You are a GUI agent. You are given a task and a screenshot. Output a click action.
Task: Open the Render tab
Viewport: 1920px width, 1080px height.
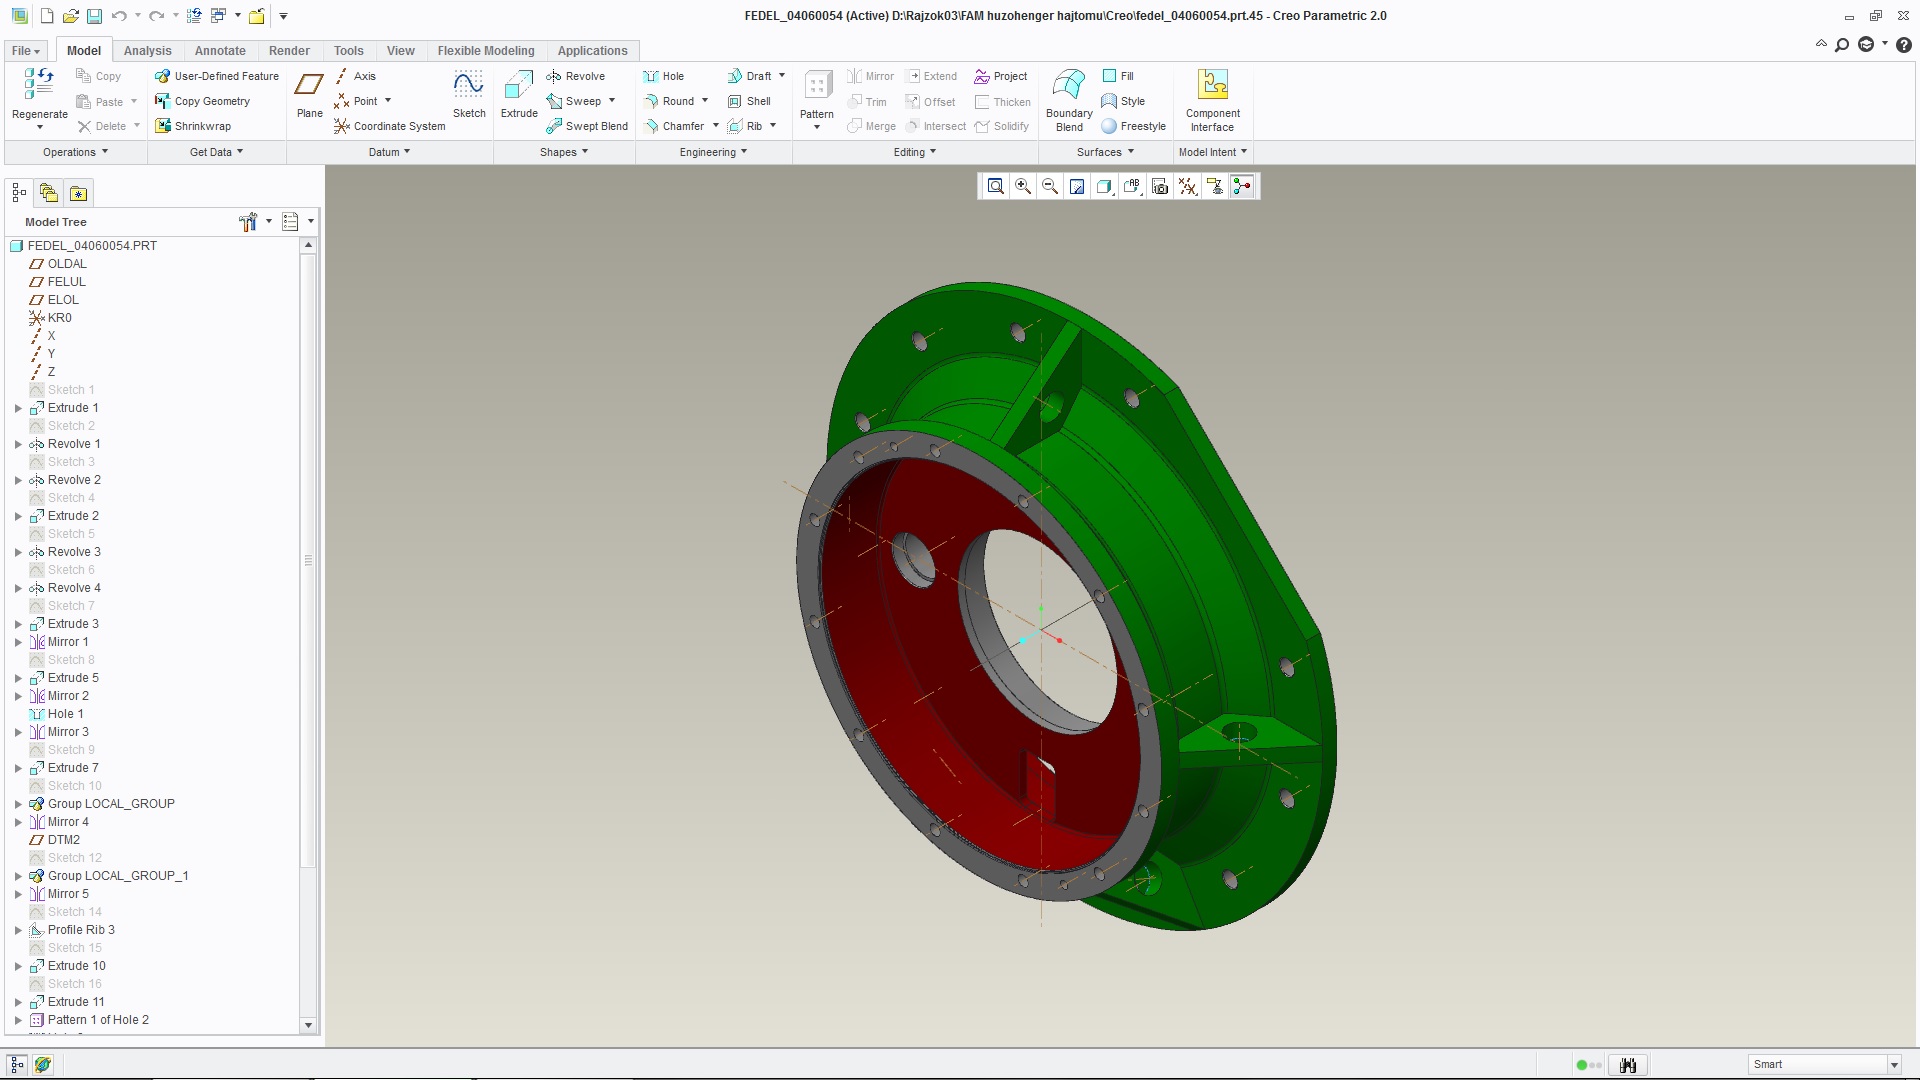click(289, 51)
